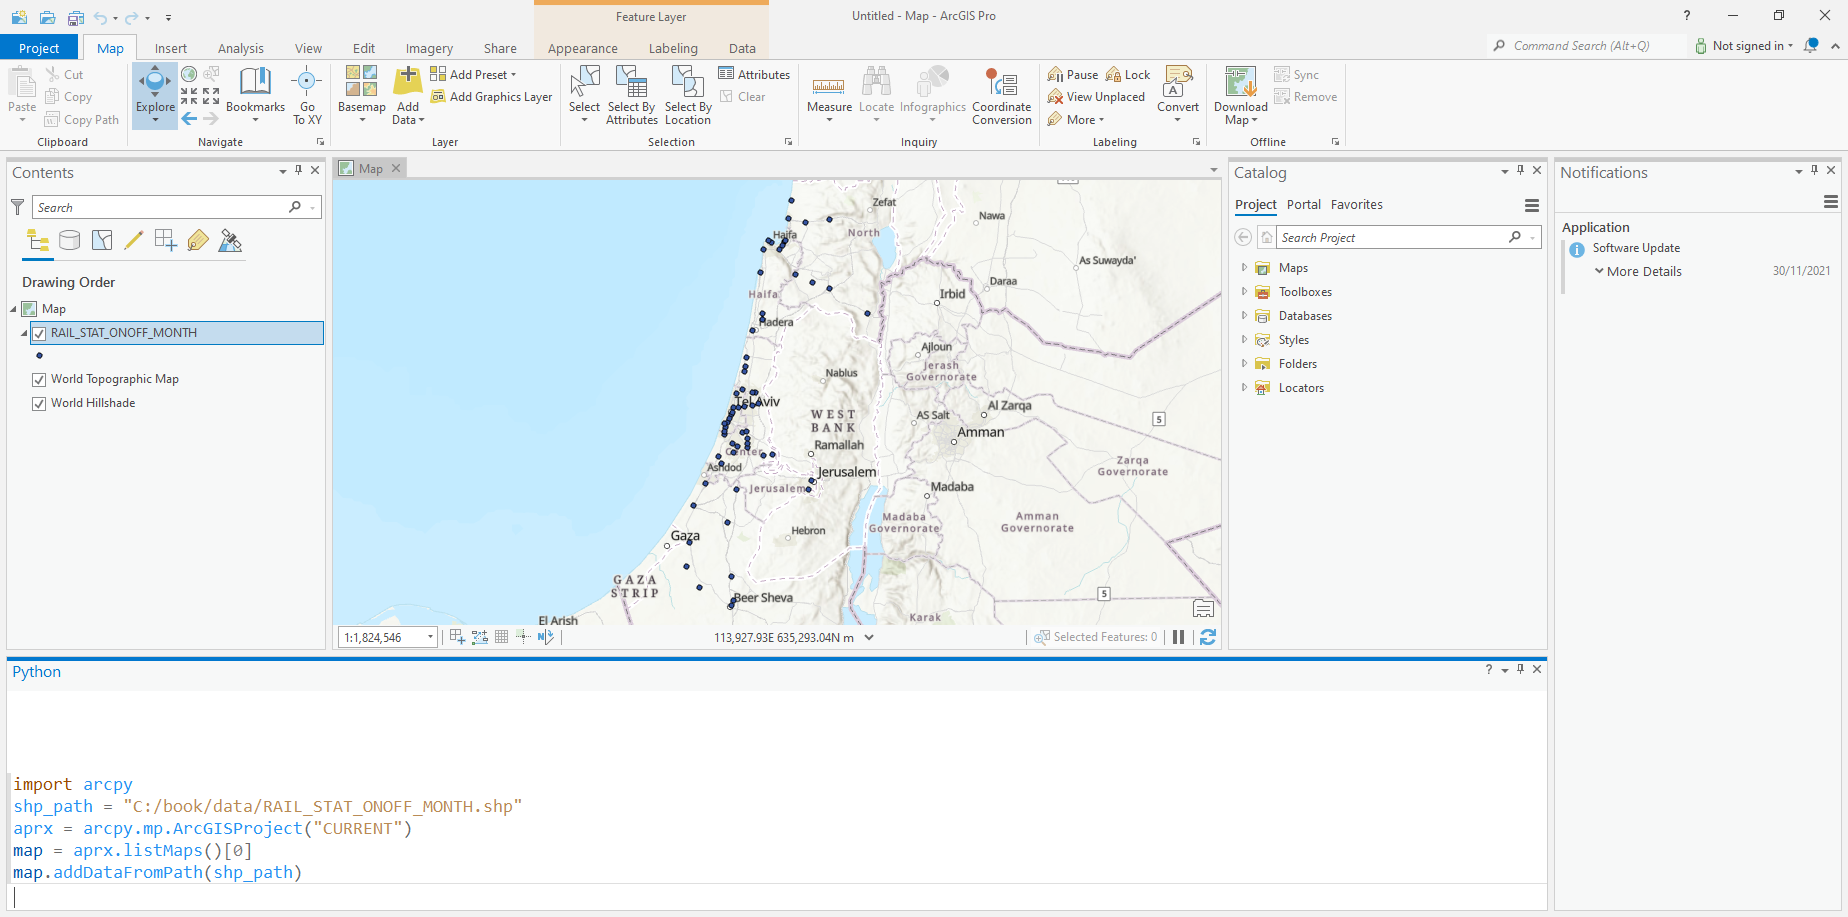Toggle World Topographic Map visibility
This screenshot has width=1848, height=917.
pos(39,379)
